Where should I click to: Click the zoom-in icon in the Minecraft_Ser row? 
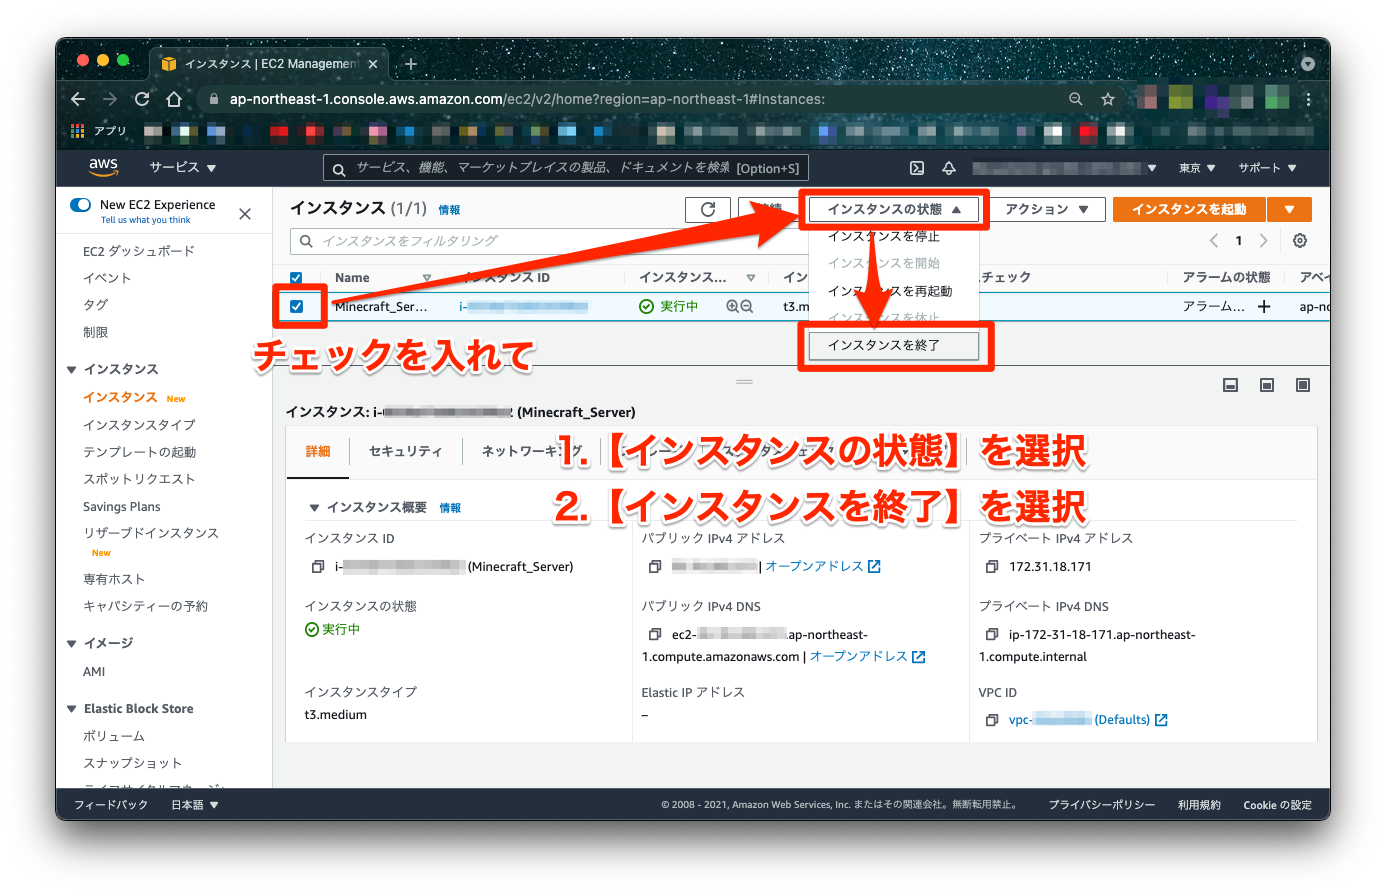tap(733, 307)
